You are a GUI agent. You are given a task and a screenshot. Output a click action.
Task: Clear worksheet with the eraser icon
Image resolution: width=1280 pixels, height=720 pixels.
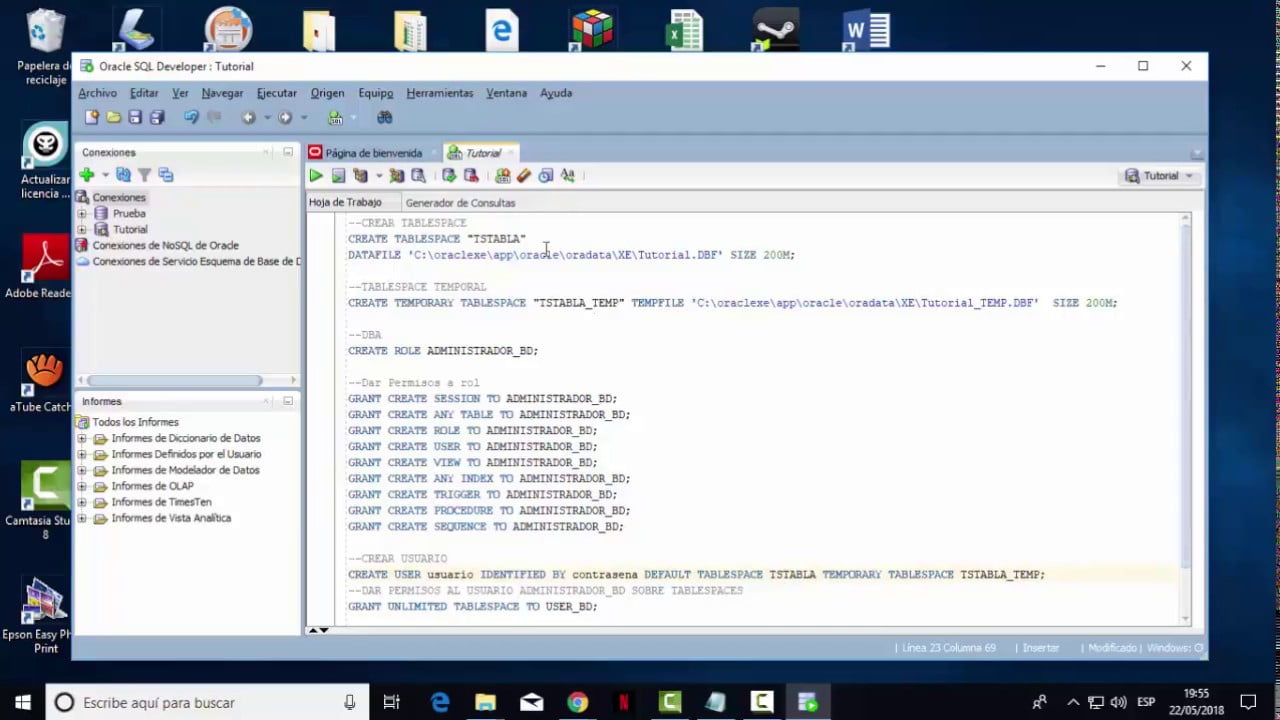click(x=524, y=176)
